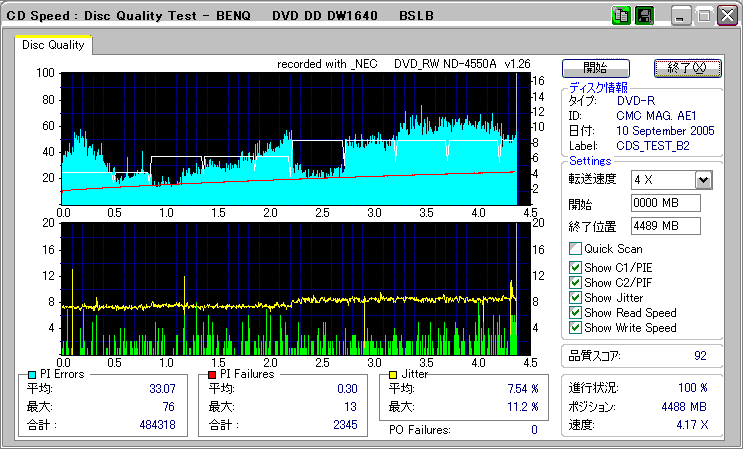Viewport: 743px width, 449px height.
Task: Edit the 終了位置 4489 MB field
Action: [666, 226]
